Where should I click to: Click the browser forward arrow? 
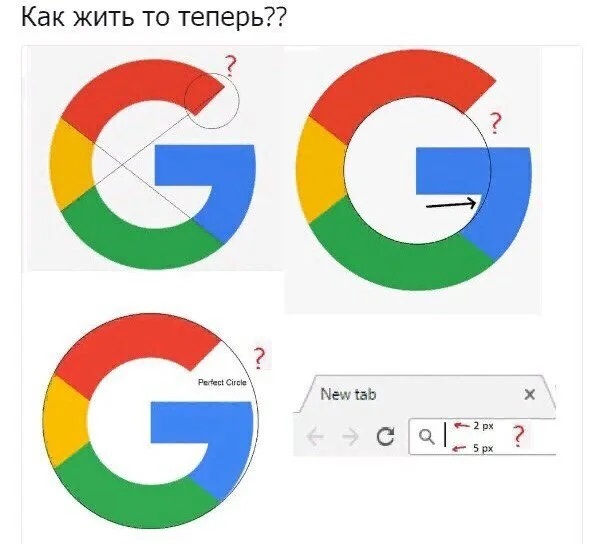350,436
